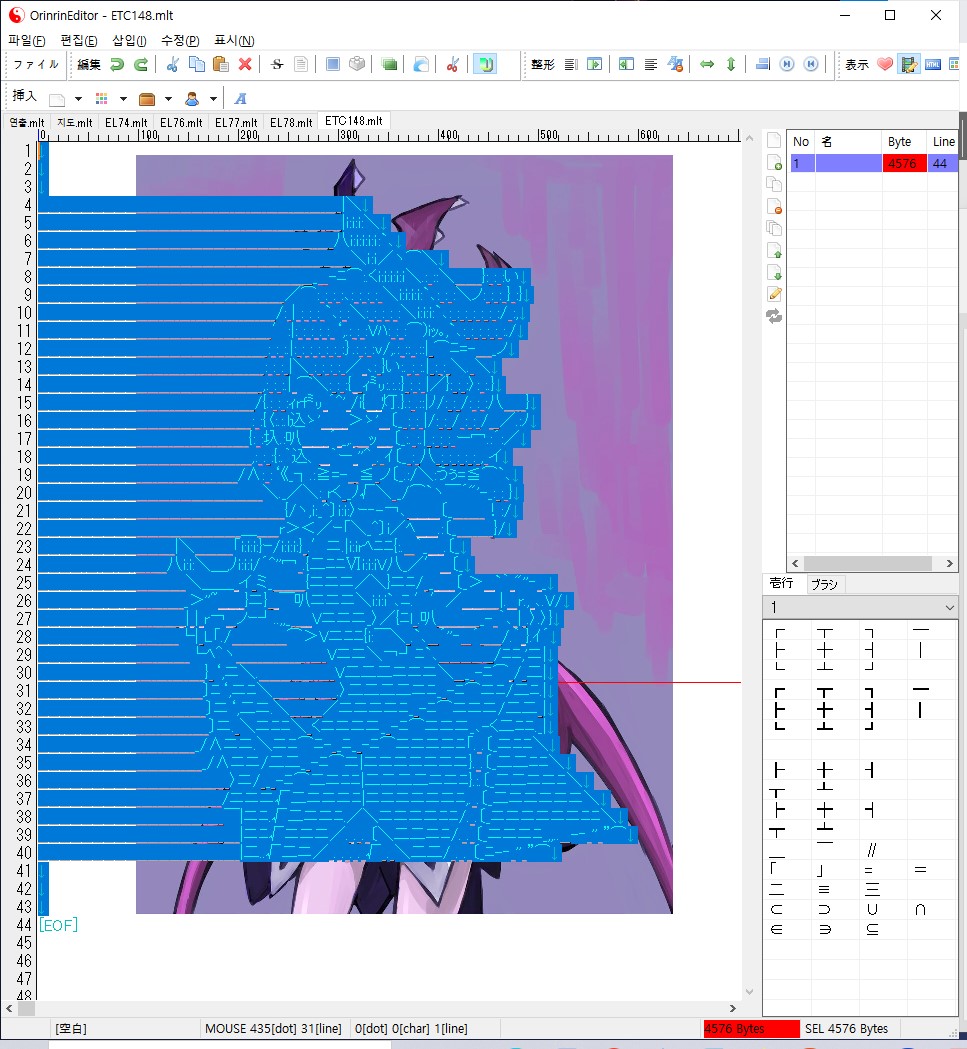
Task: Open the 편집(E) menu
Action: pos(78,40)
